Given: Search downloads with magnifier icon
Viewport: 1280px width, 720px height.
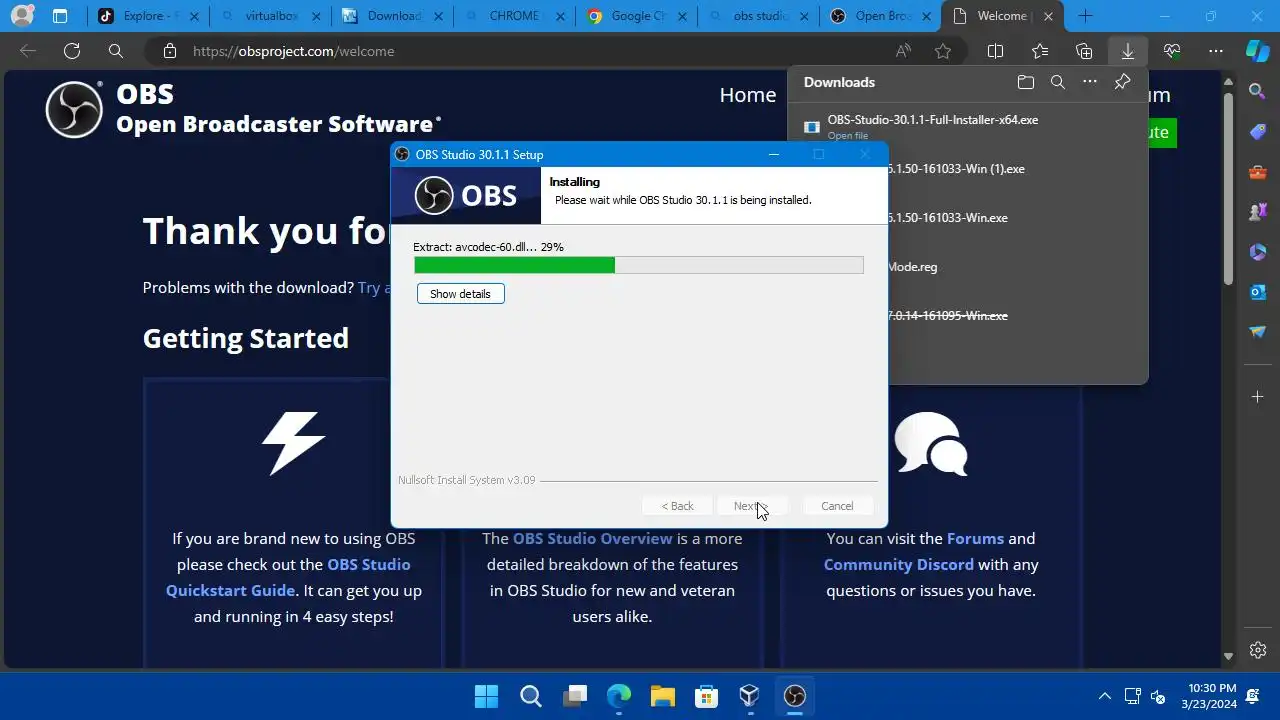Looking at the screenshot, I should (1057, 82).
